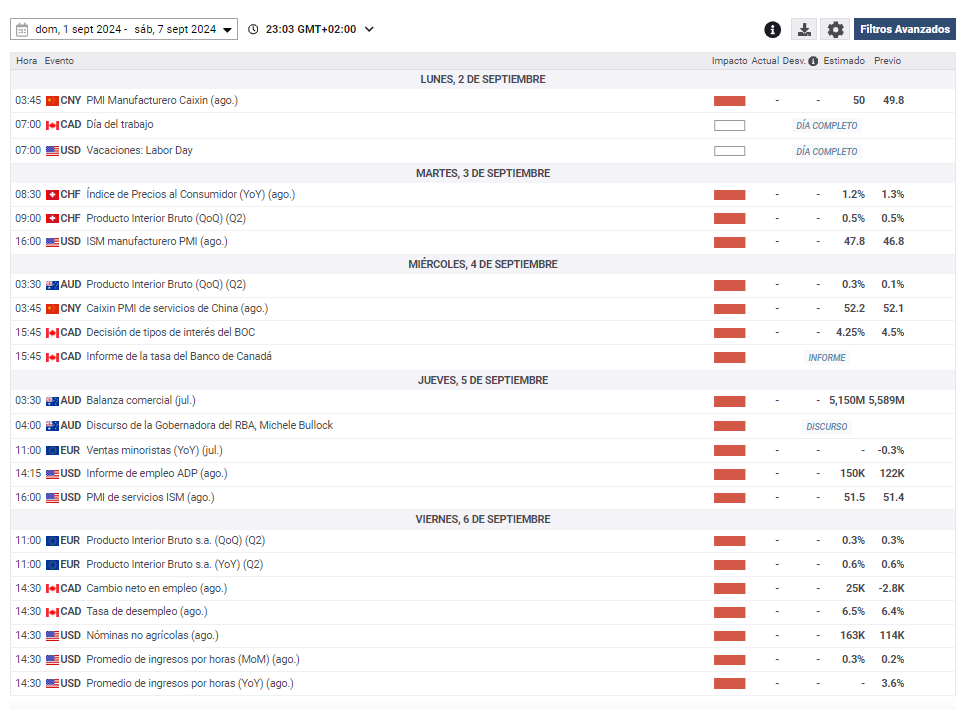Click the empty impact bar for Día del trabajo
The height and width of the screenshot is (710, 970).
(x=729, y=126)
